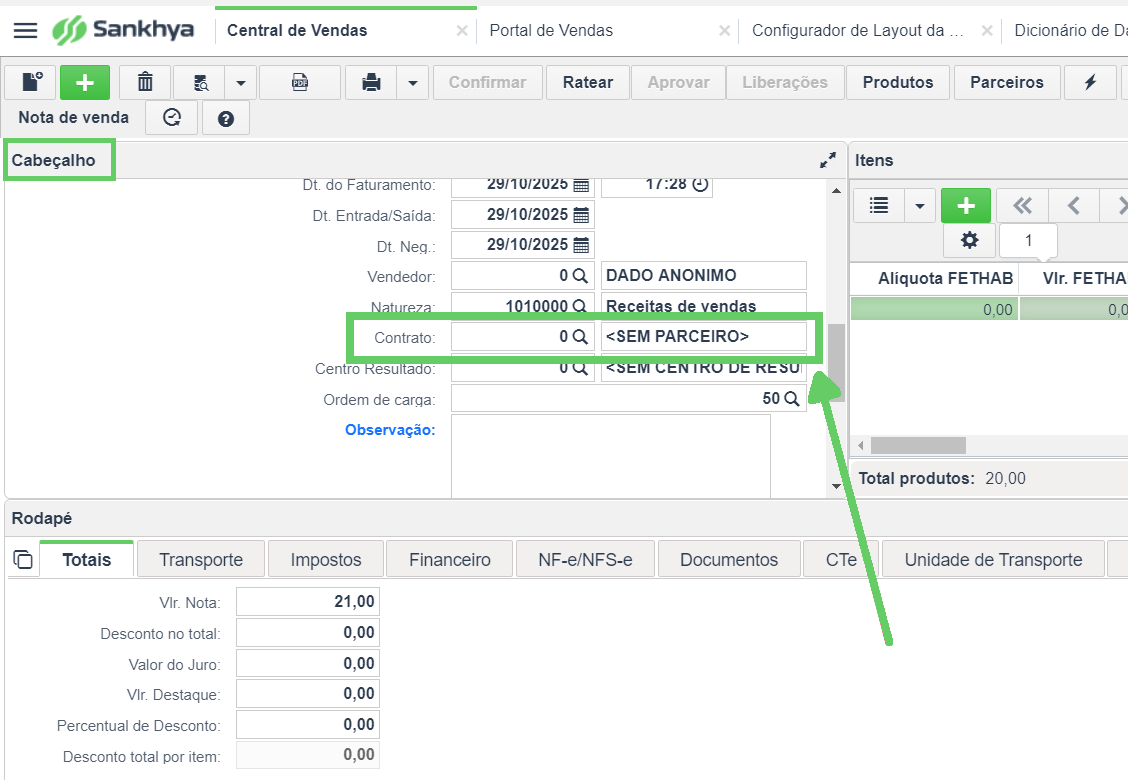Image resolution: width=1128 pixels, height=780 pixels.
Task: Open the hamburger main menu
Action: click(x=25, y=30)
